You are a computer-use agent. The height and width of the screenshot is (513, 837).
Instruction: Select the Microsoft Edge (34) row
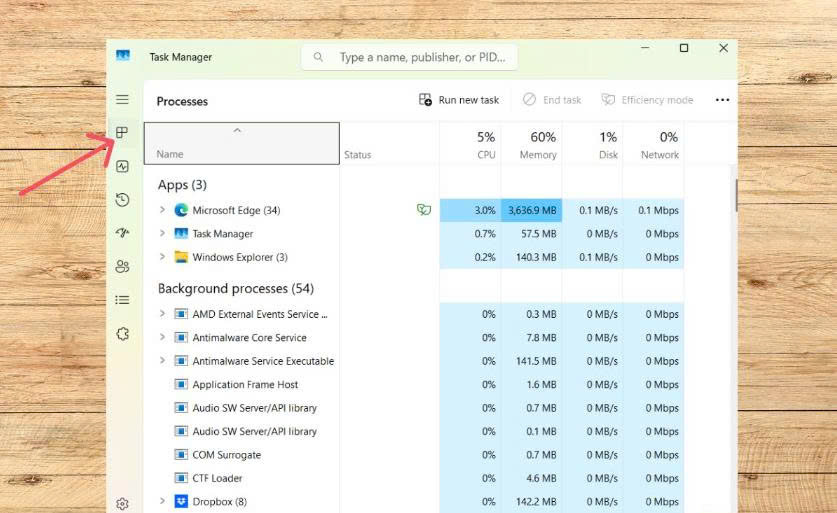414,210
